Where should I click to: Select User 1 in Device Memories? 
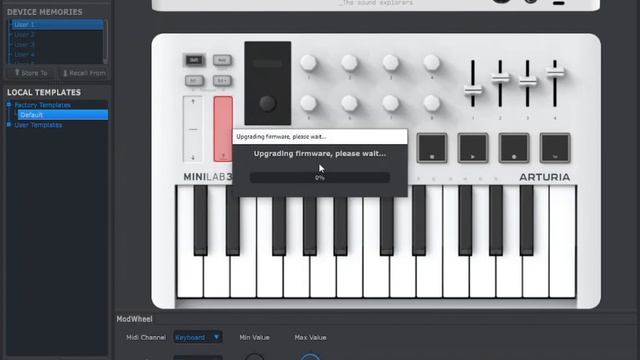pos(57,24)
